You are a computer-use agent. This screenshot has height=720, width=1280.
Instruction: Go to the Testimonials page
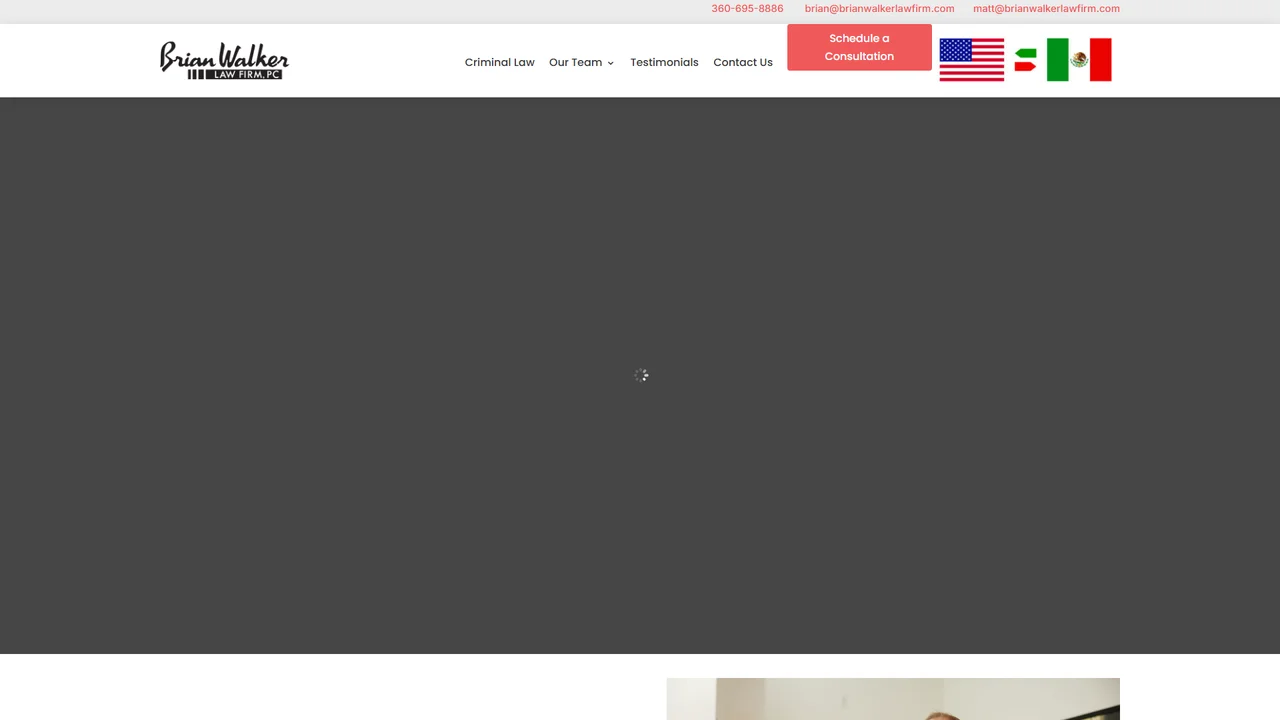tap(664, 62)
